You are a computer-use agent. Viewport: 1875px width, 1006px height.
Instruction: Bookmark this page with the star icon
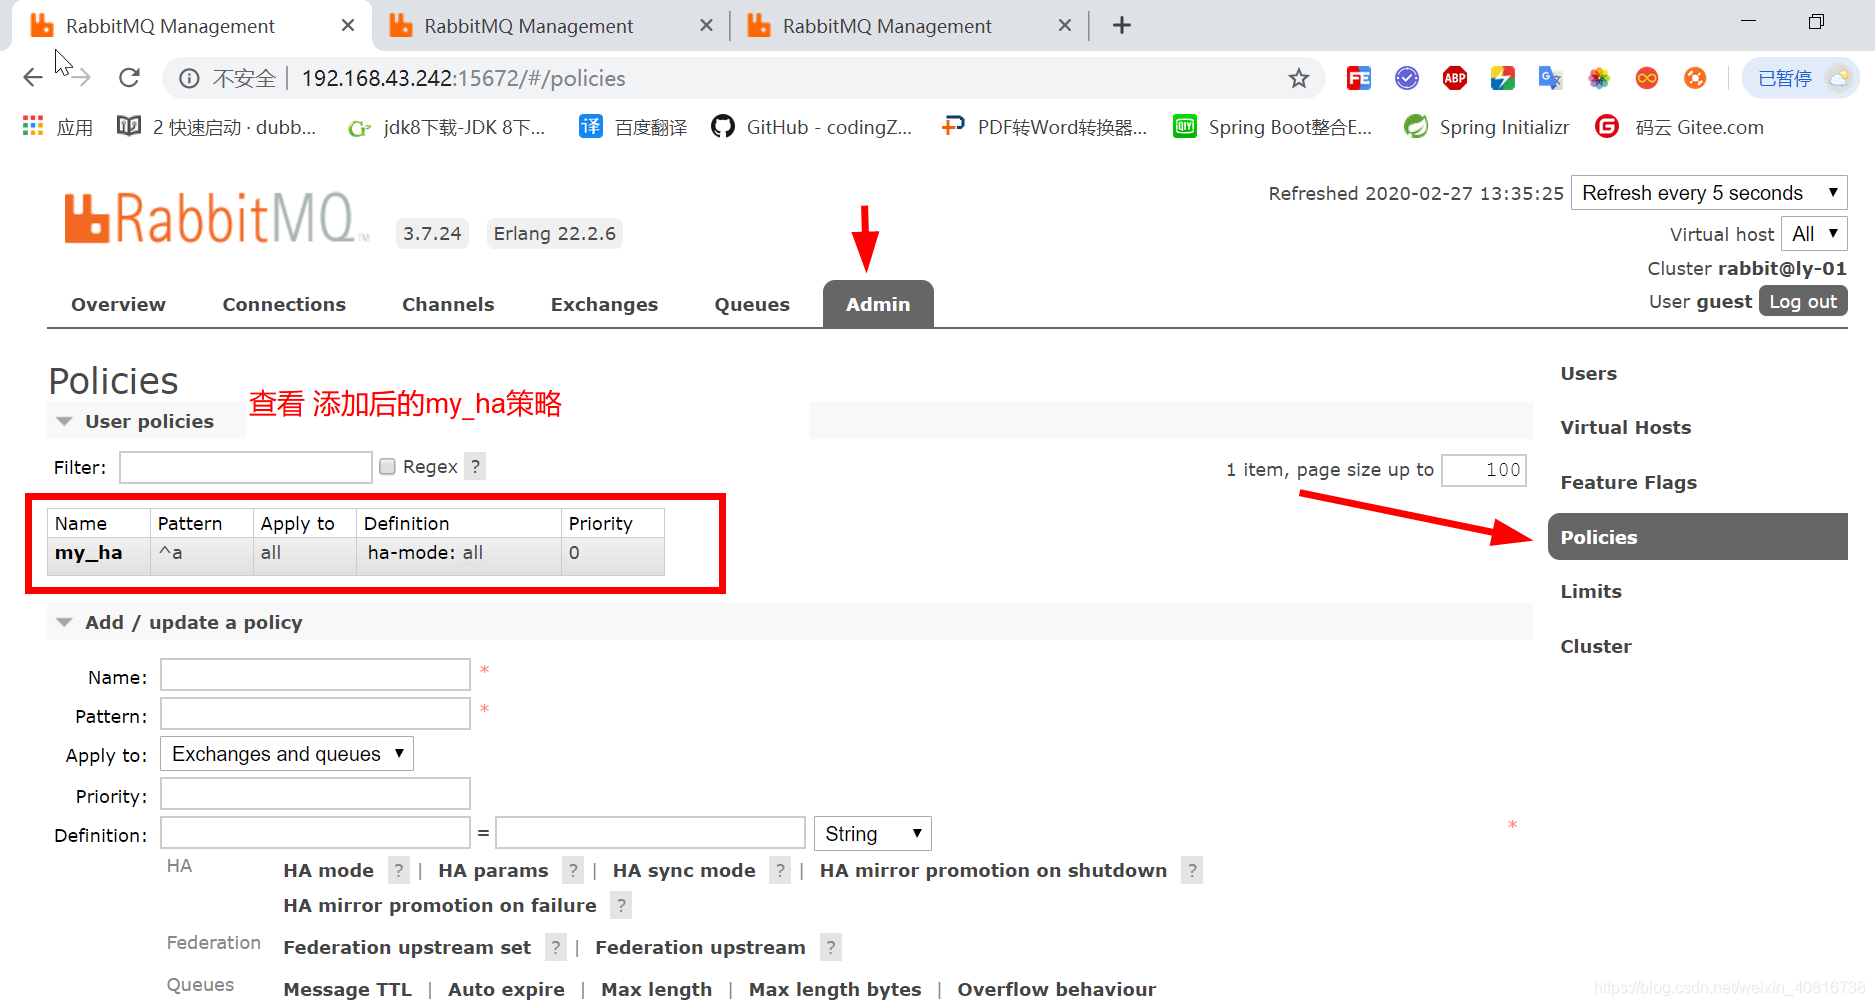(1298, 78)
